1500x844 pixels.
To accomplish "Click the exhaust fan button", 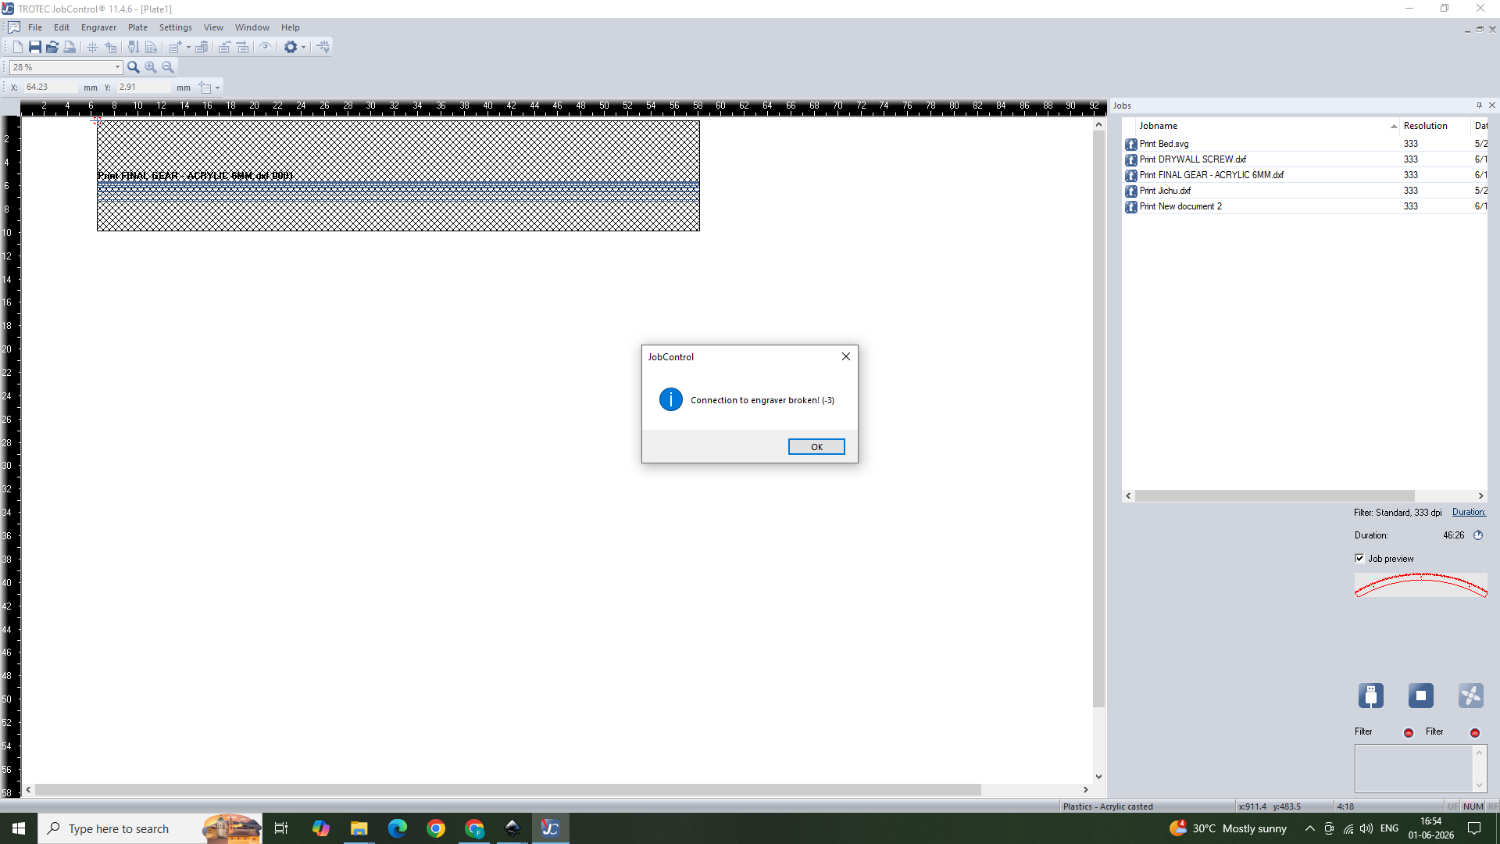I will (x=1471, y=695).
